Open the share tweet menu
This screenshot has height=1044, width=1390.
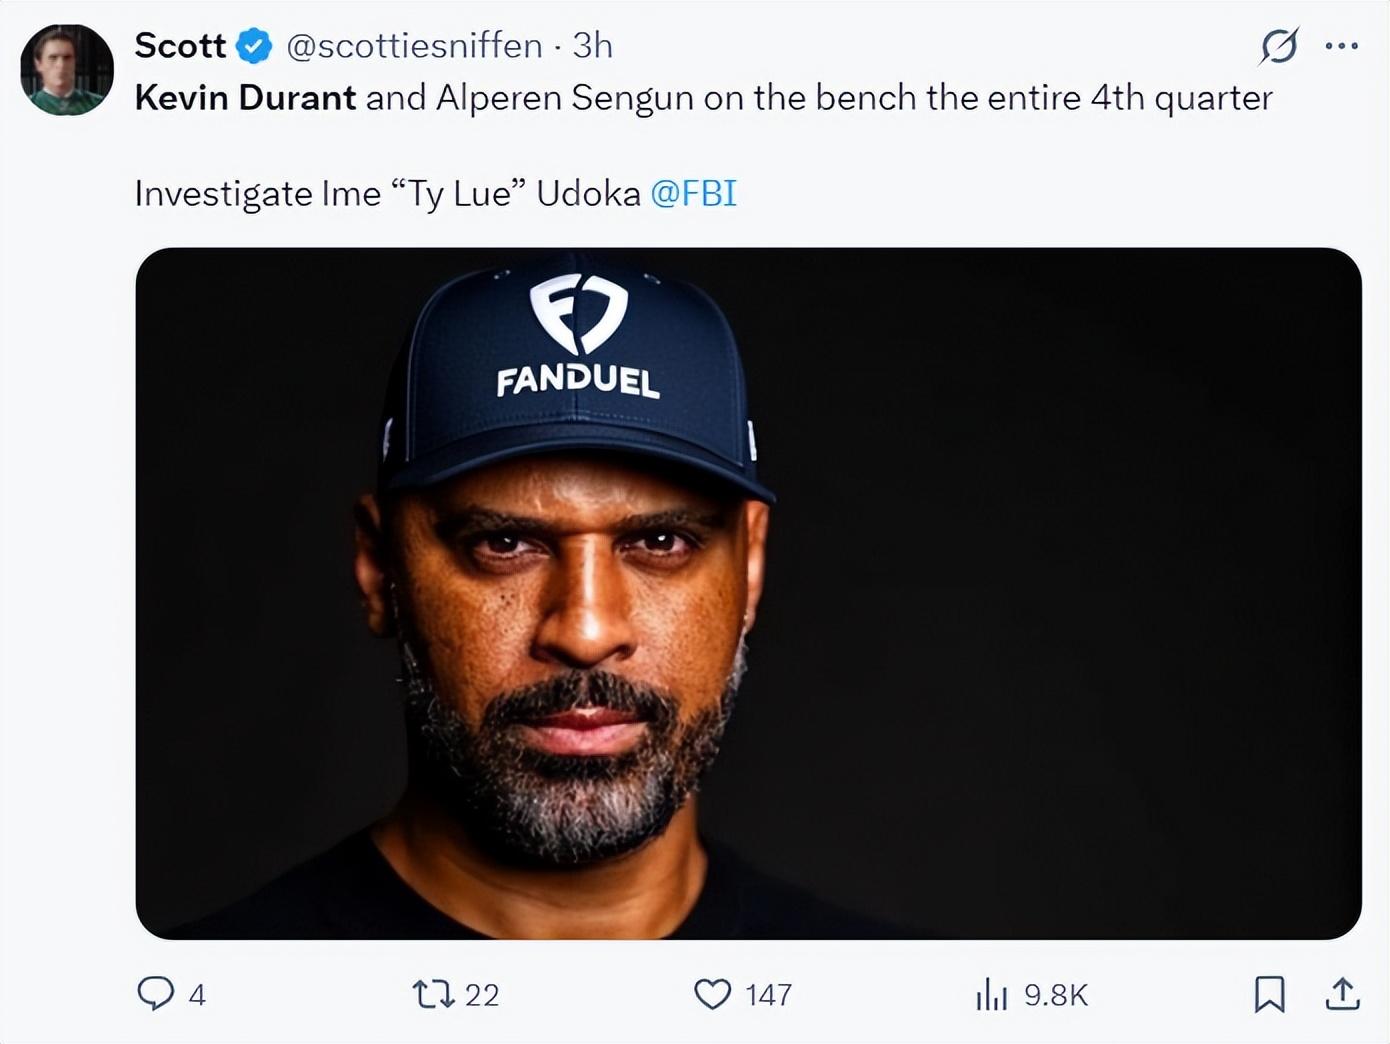click(x=1342, y=994)
